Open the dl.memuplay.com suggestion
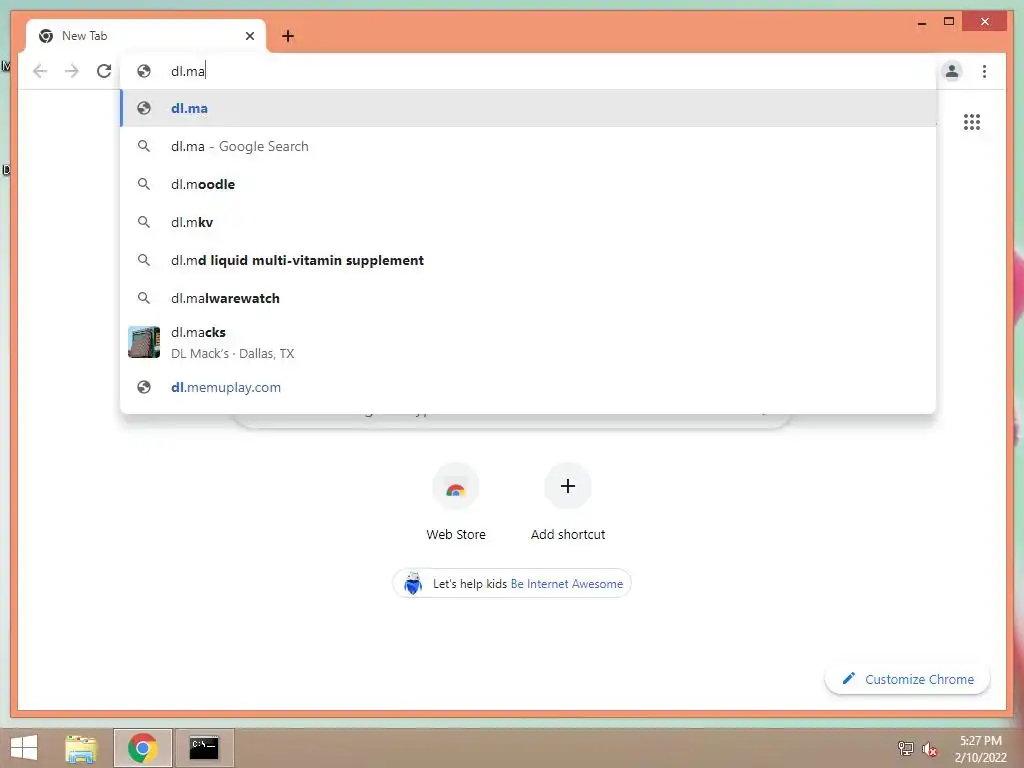 pyautogui.click(x=528, y=387)
